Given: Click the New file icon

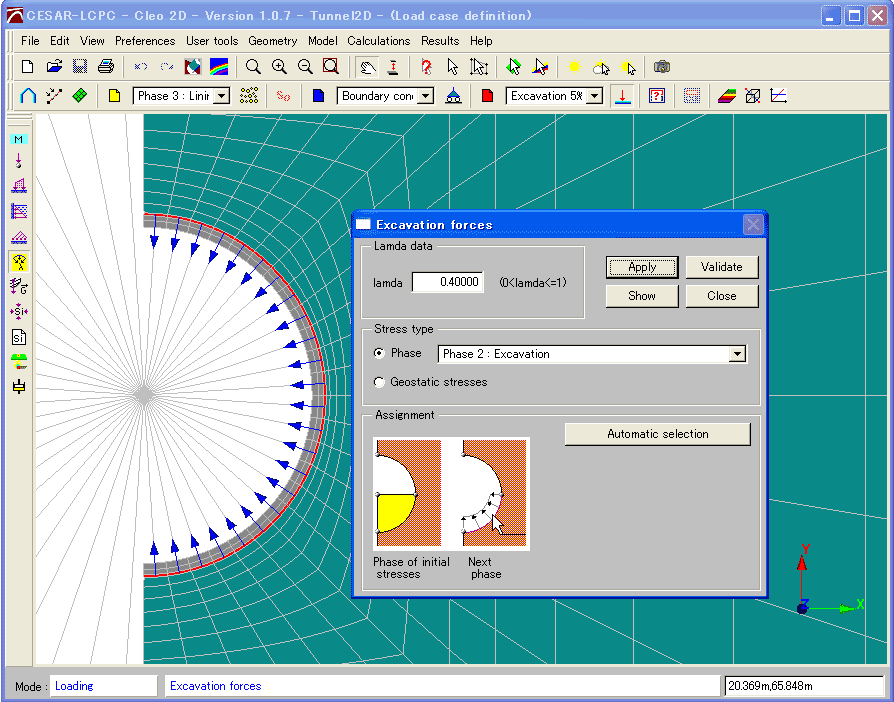Looking at the screenshot, I should point(27,67).
